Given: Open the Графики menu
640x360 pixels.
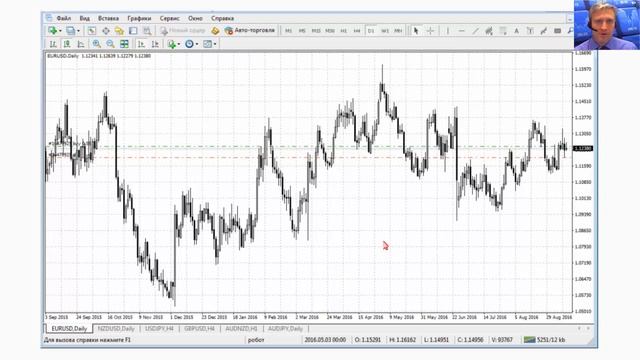Looking at the screenshot, I should point(139,18).
